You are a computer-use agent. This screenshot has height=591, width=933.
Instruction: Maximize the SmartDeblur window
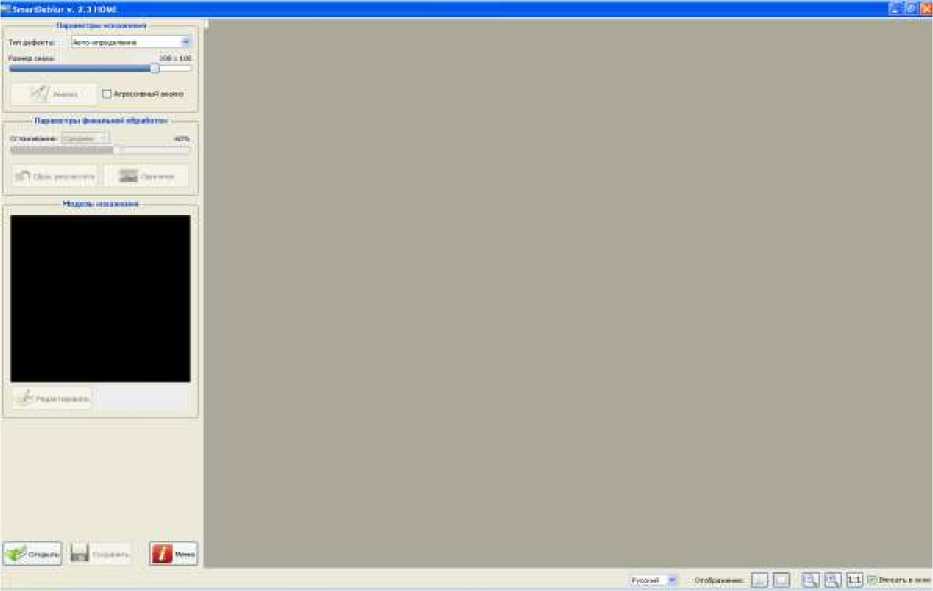click(x=911, y=8)
